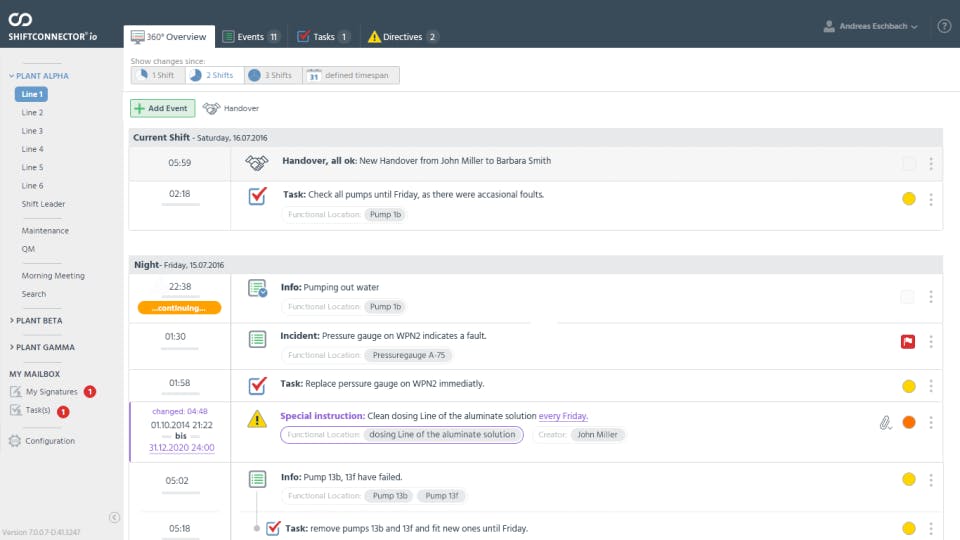This screenshot has width=960, height=540.
Task: Click the user avatar icon for Andreas Eschbach
Action: click(x=829, y=26)
